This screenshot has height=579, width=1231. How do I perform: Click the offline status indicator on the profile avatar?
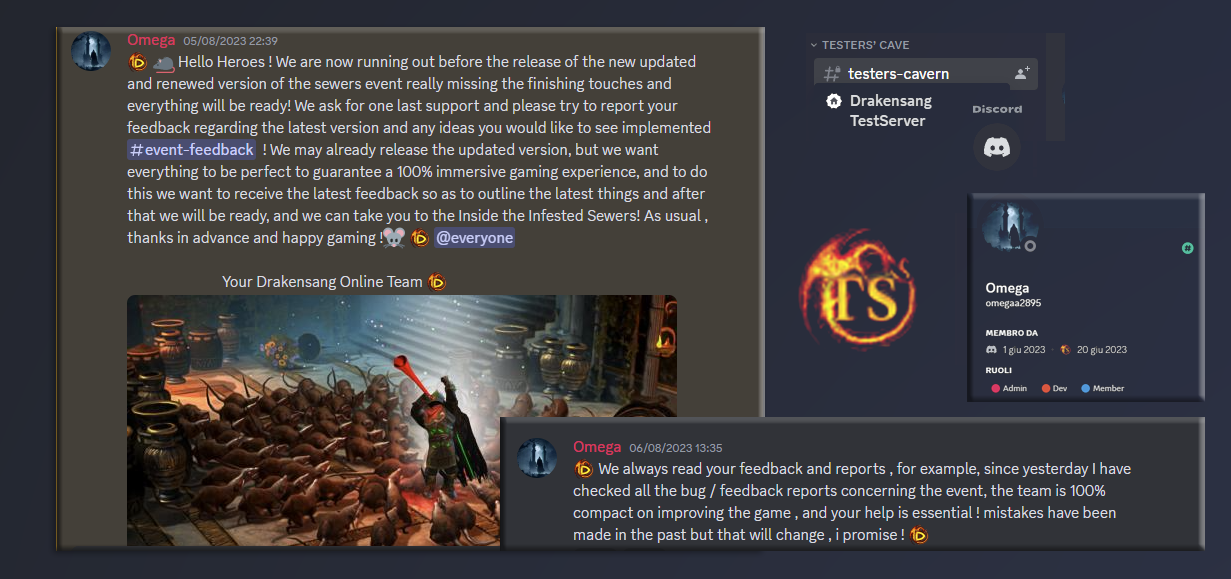(x=1030, y=246)
